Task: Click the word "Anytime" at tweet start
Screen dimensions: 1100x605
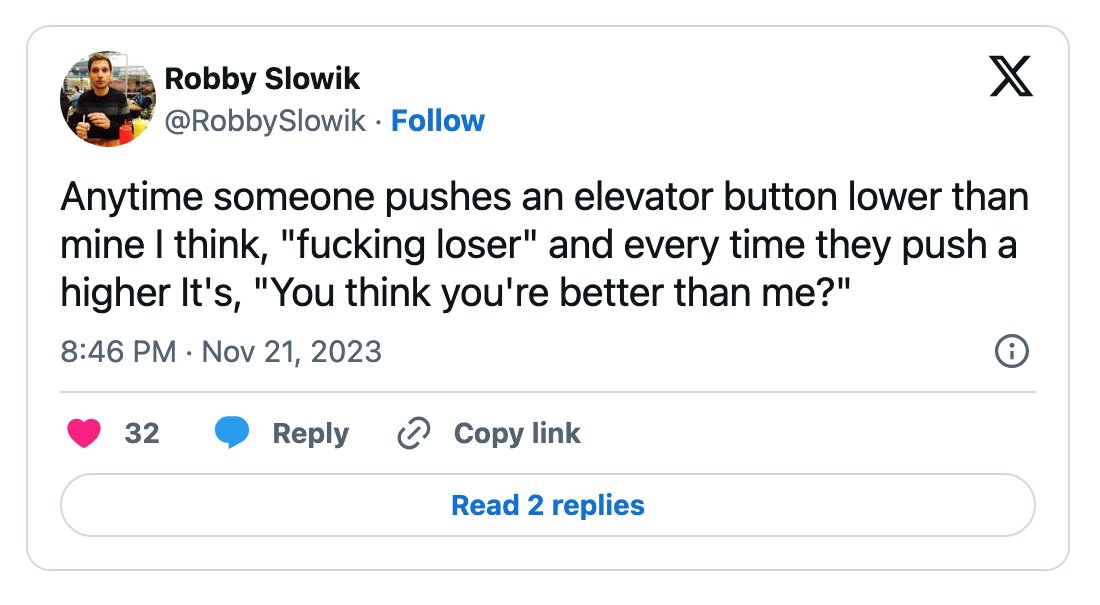Action: click(132, 197)
